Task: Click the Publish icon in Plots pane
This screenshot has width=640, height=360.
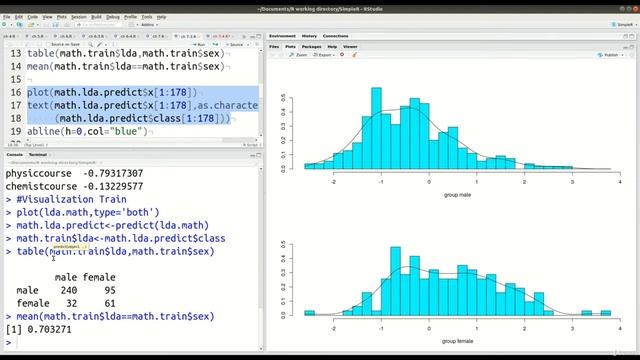Action: (x=600, y=55)
